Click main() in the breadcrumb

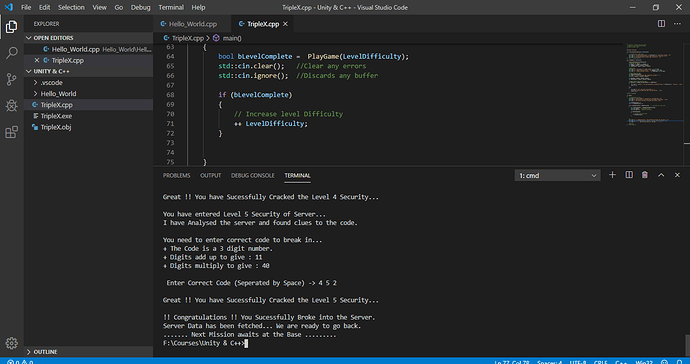(x=232, y=38)
